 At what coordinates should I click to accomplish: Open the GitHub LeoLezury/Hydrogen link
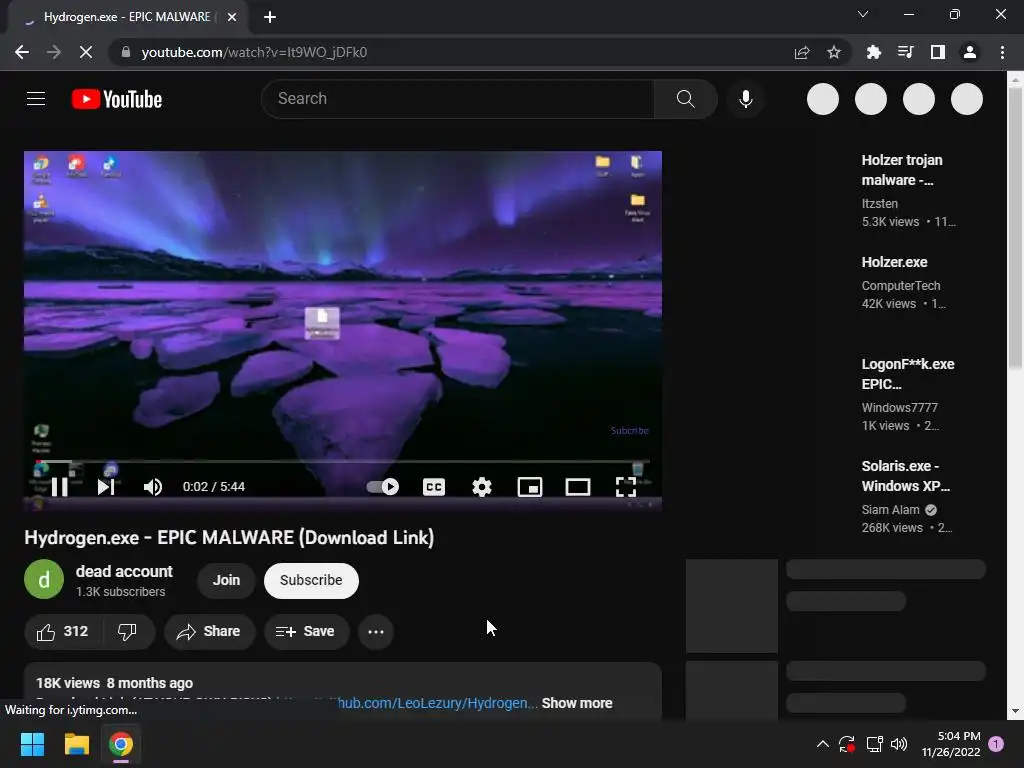pos(438,703)
